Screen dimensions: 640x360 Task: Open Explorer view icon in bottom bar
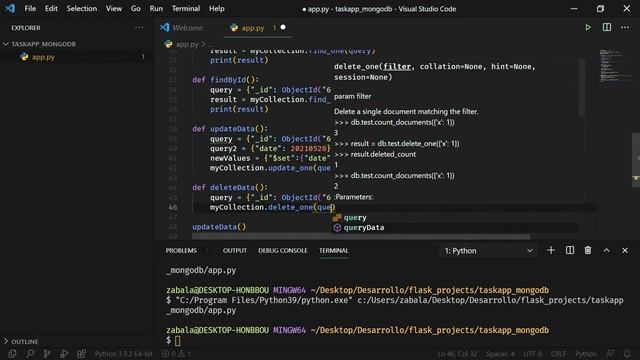click(12, 354)
